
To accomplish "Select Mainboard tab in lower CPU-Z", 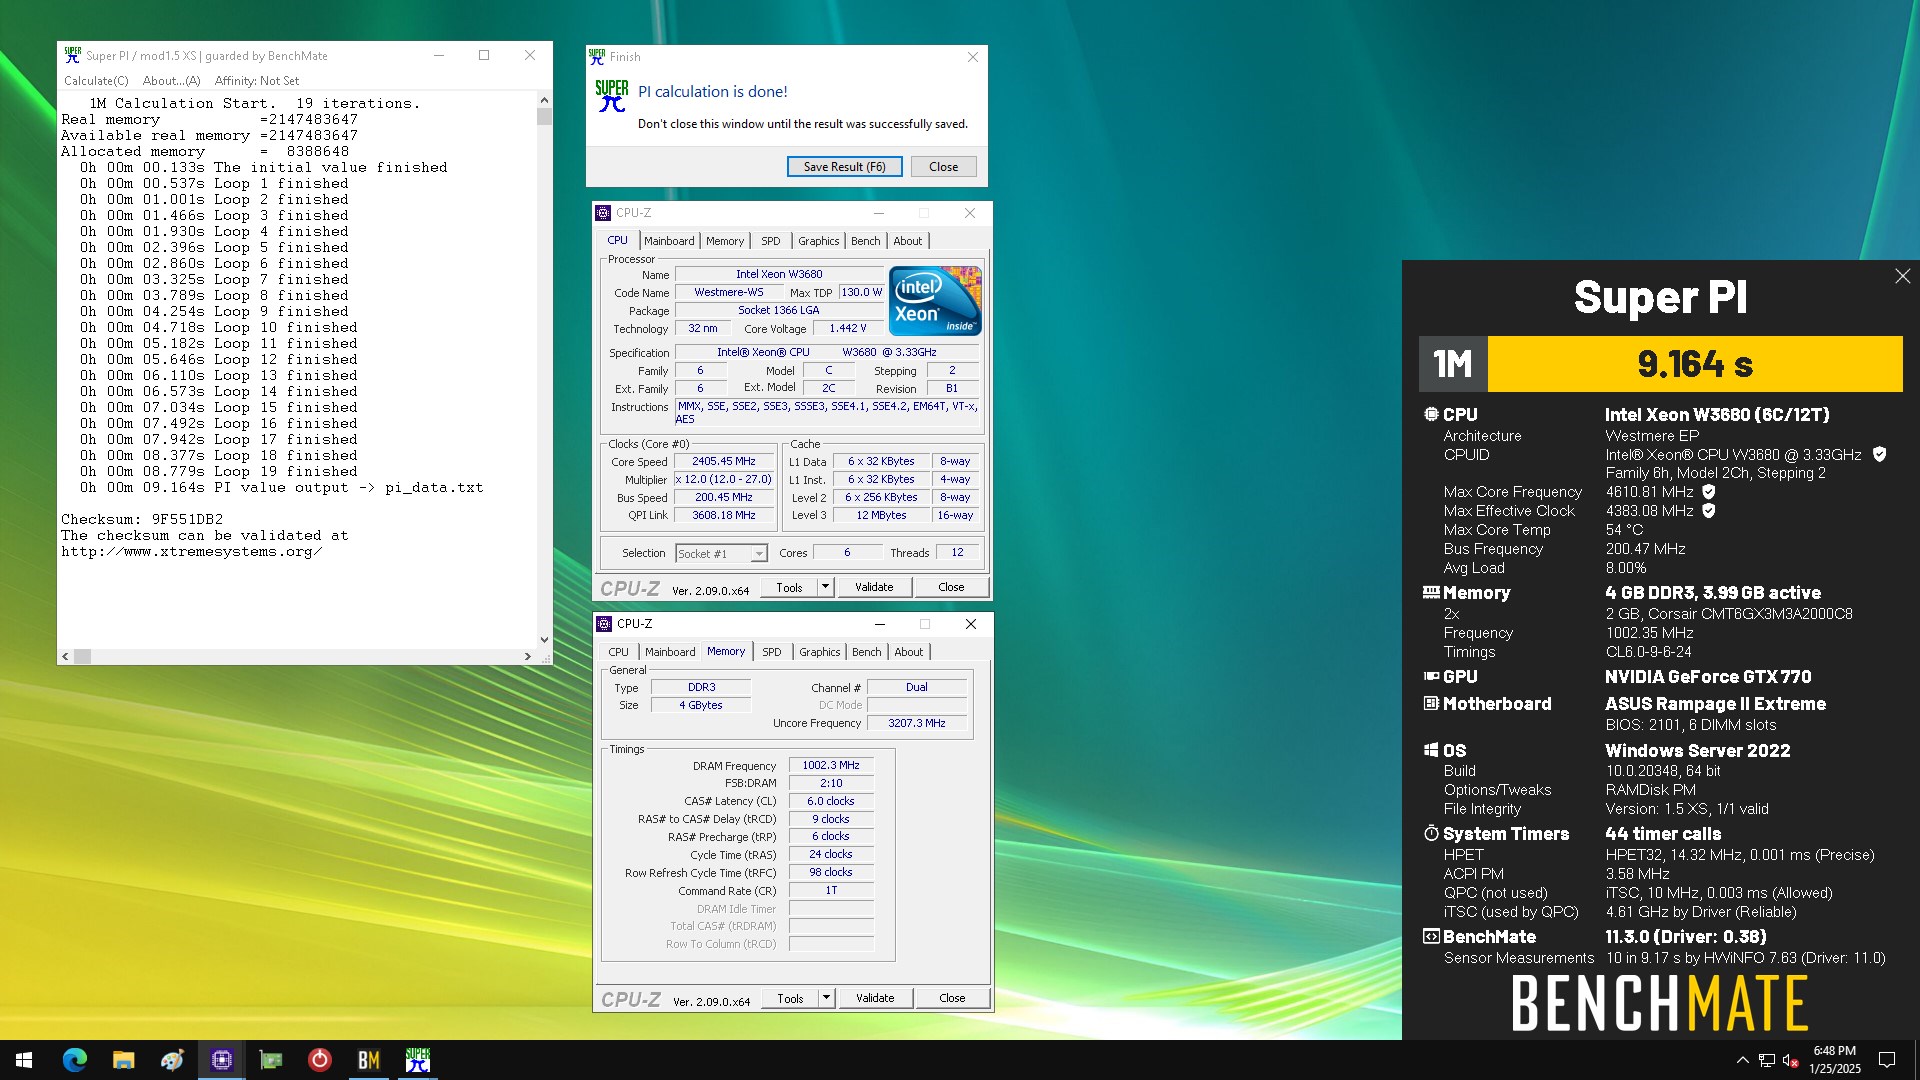I will (670, 652).
